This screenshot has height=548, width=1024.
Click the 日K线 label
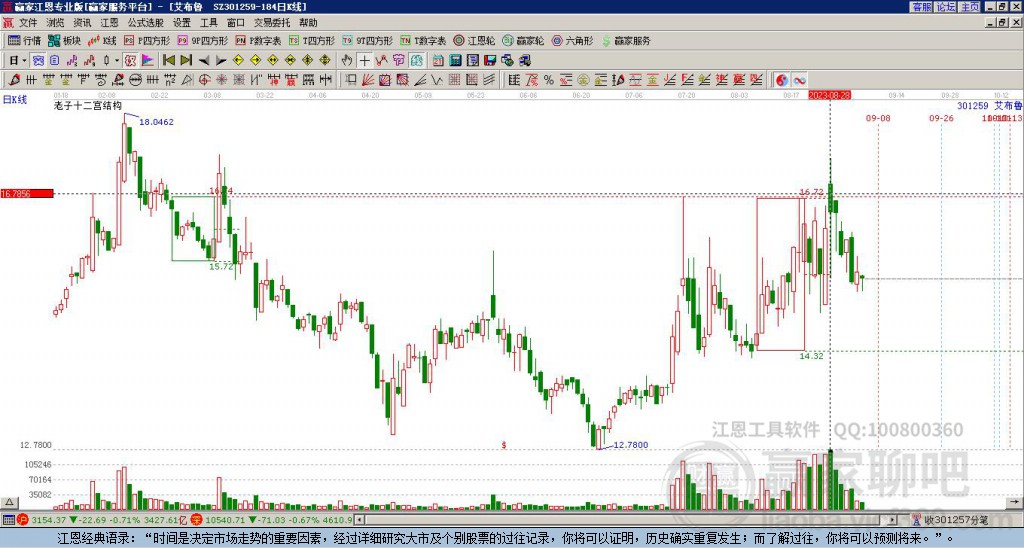(15, 99)
